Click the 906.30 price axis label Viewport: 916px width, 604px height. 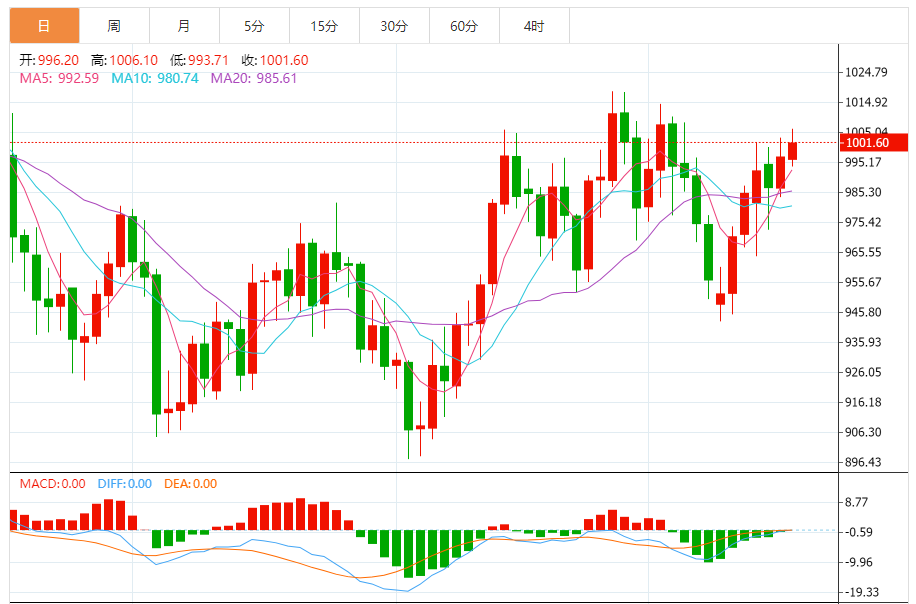[863, 432]
